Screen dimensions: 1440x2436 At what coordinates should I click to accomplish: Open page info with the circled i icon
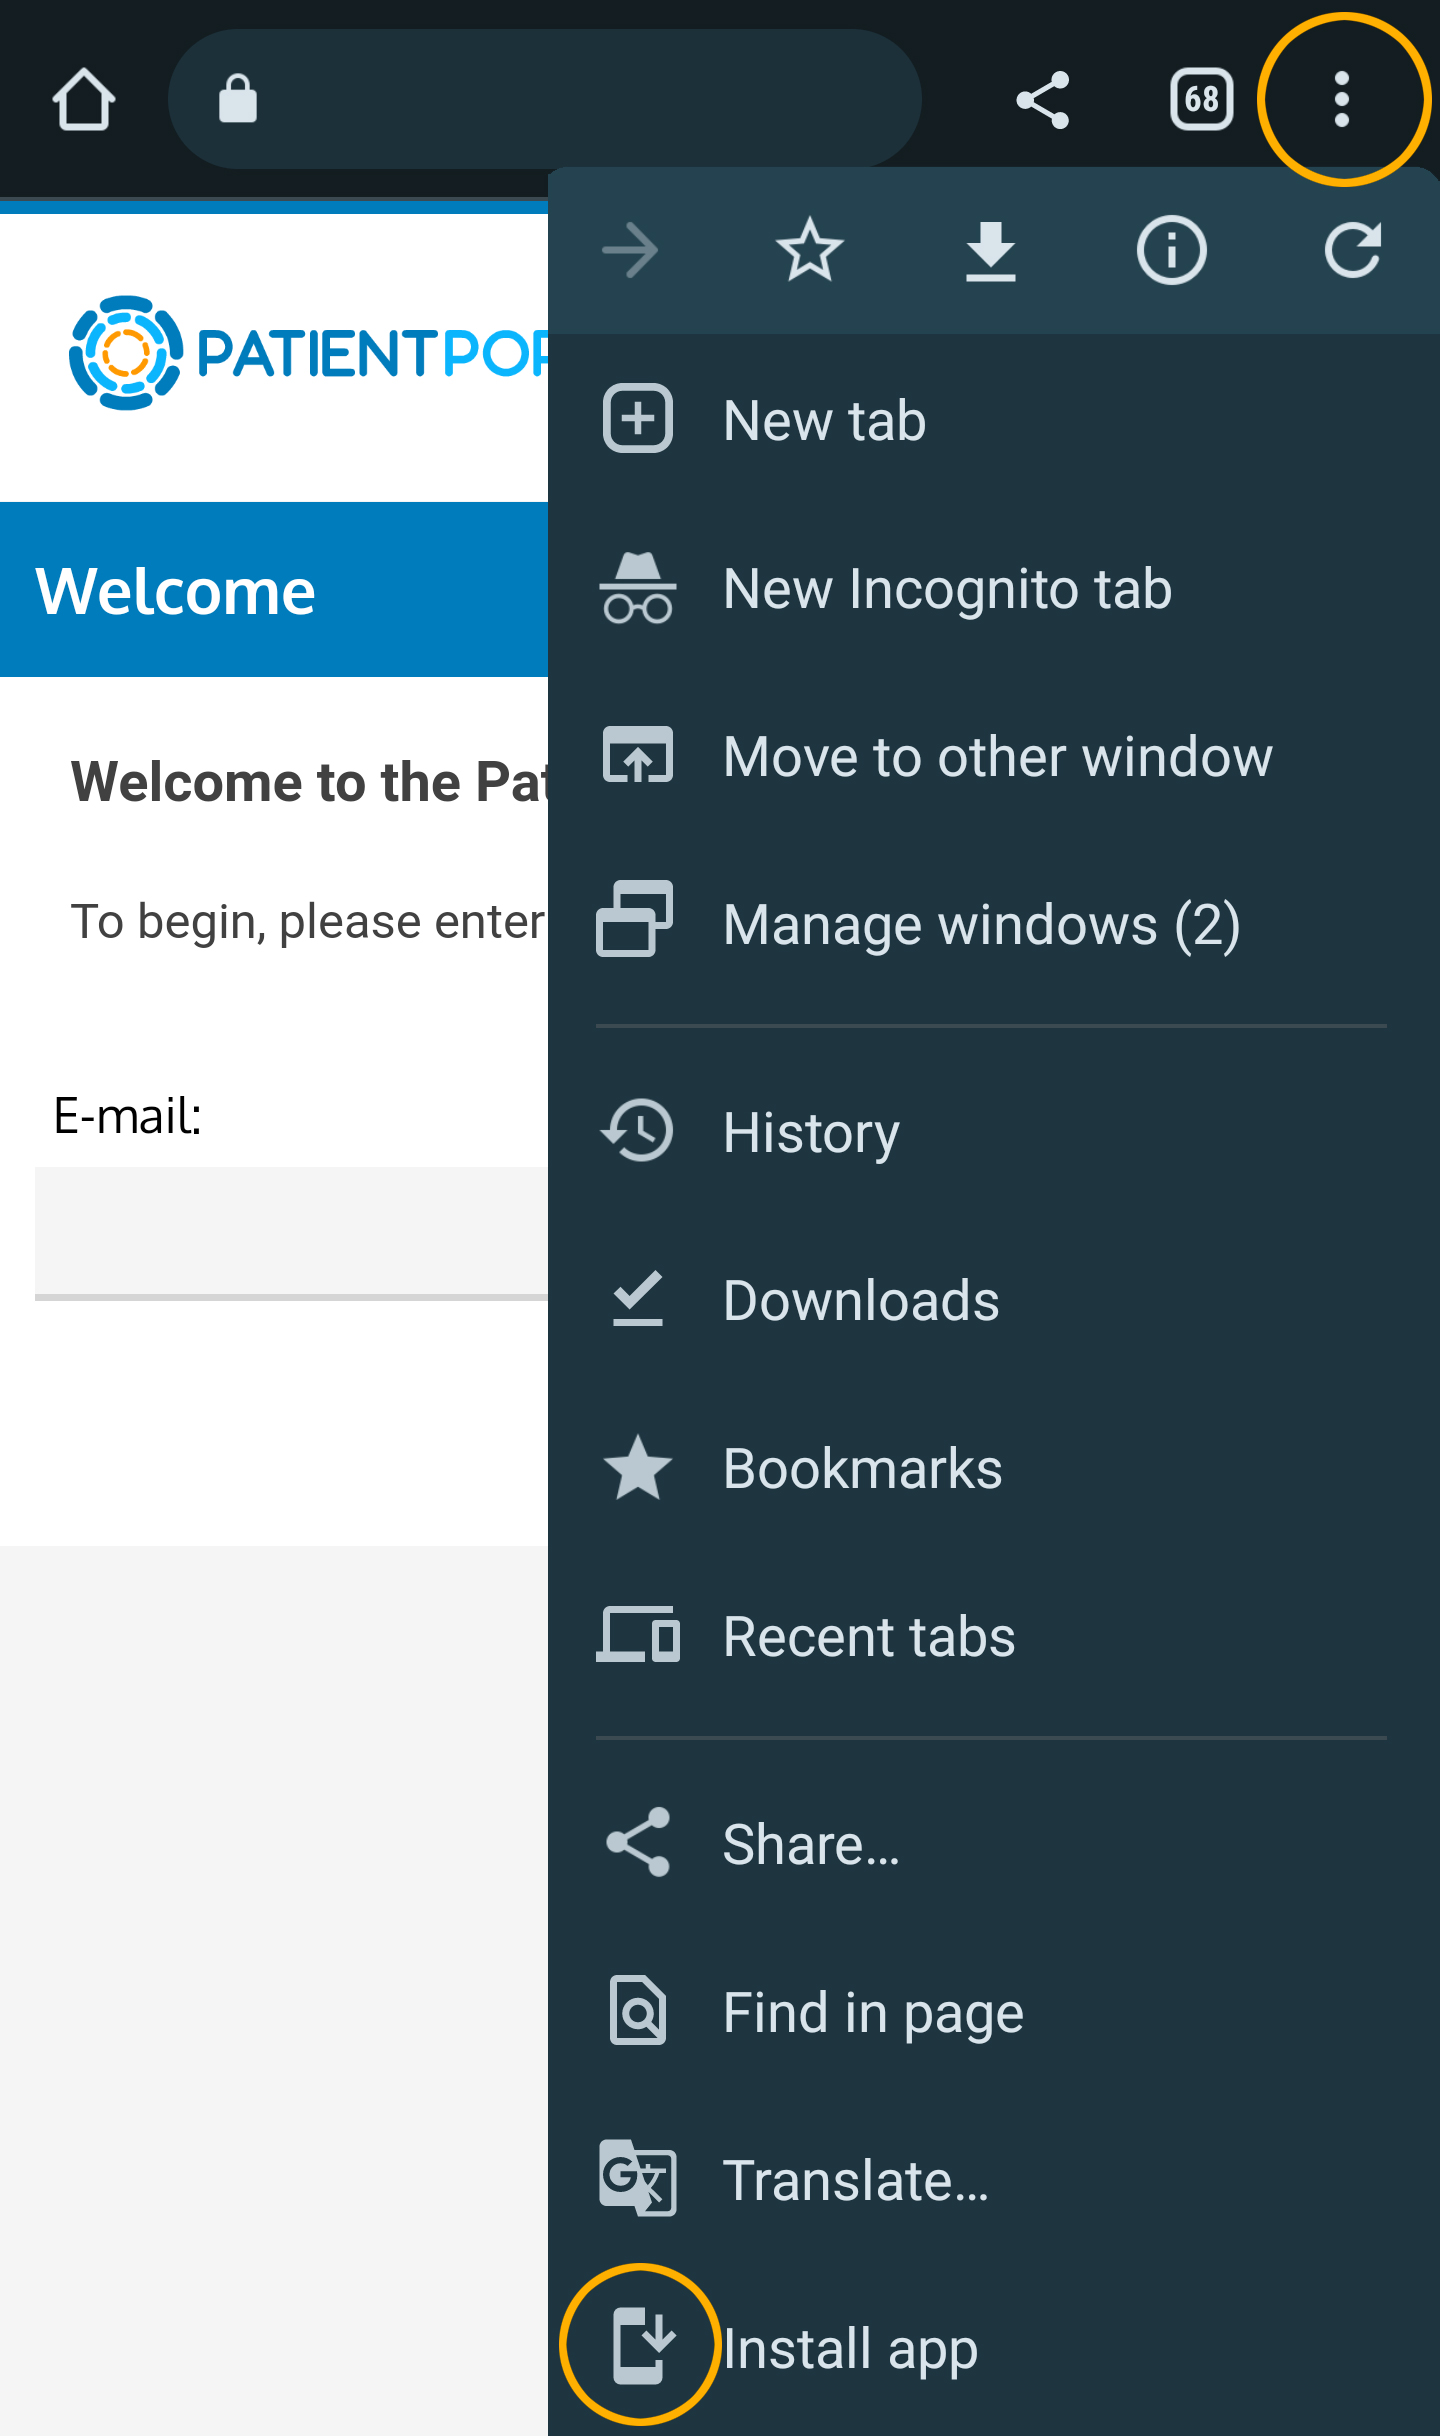1171,250
